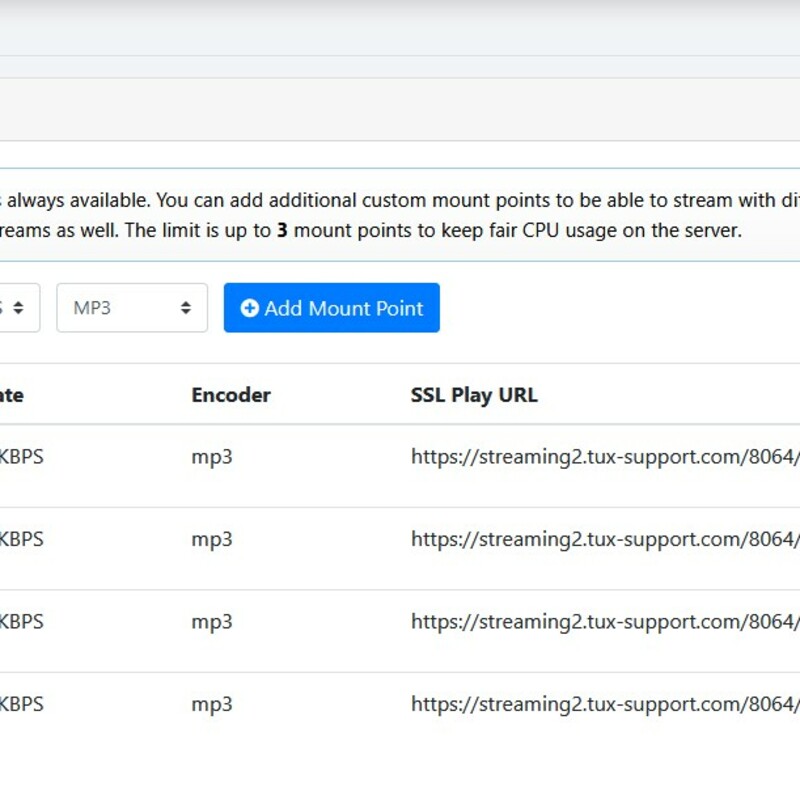The width and height of the screenshot is (800, 800).
Task: Click the SSL Play URL column header
Action: (x=474, y=395)
